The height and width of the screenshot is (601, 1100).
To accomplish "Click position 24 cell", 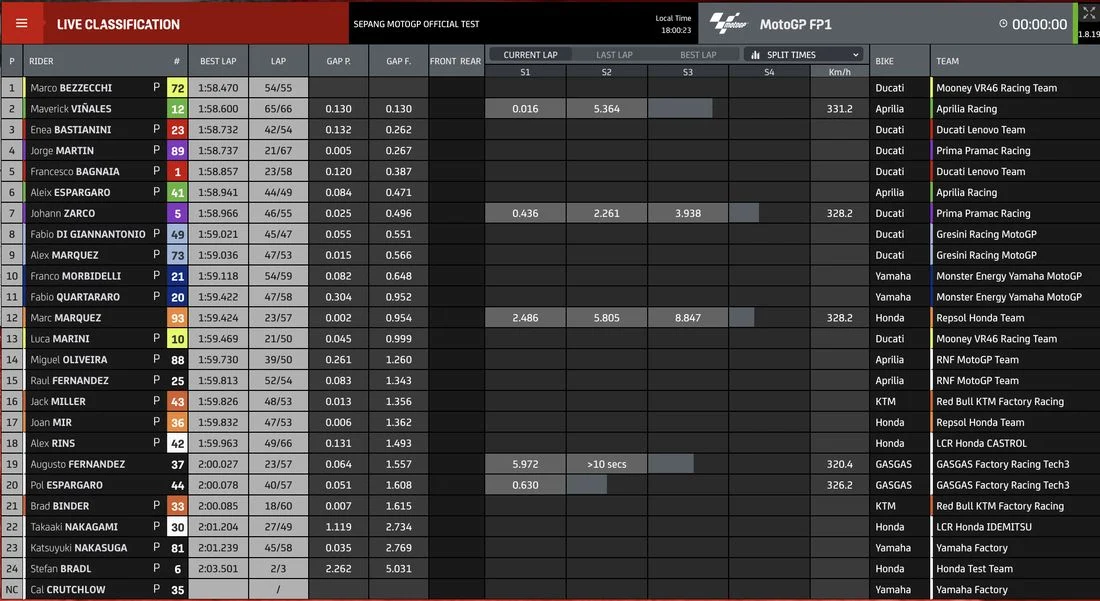I will click(12, 569).
